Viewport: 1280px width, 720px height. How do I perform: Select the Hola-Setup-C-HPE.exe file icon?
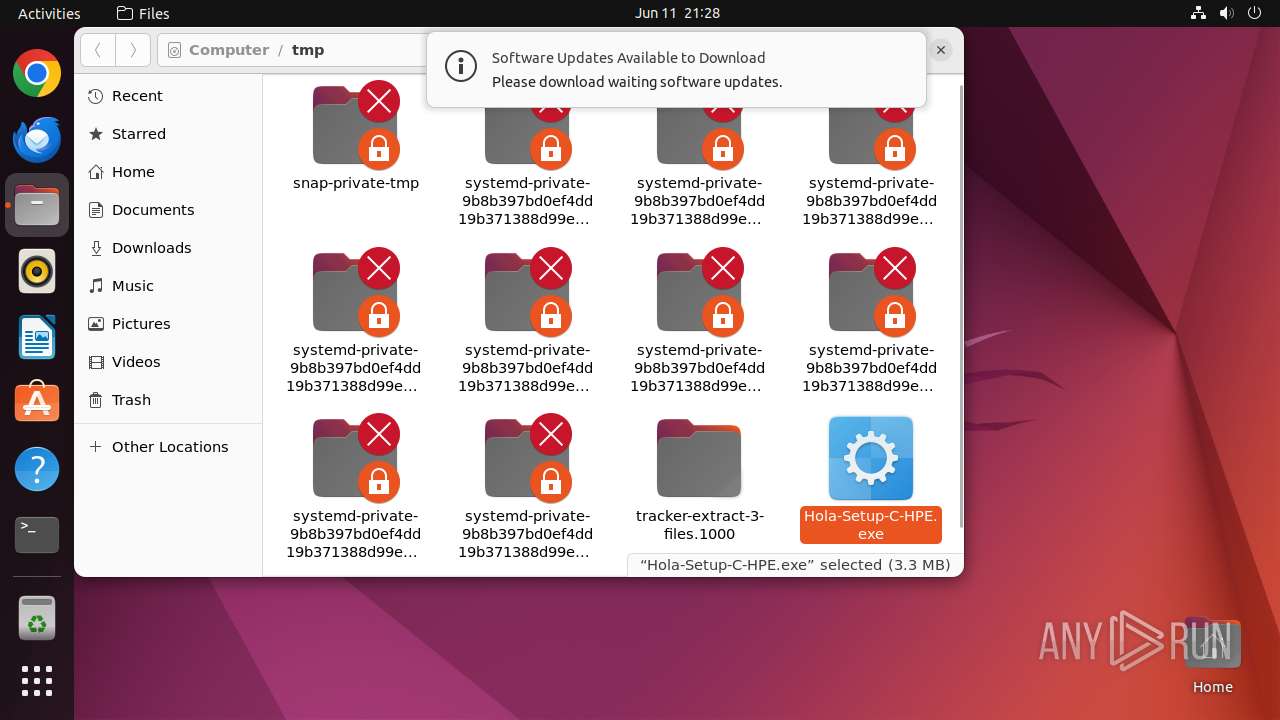[x=871, y=458]
